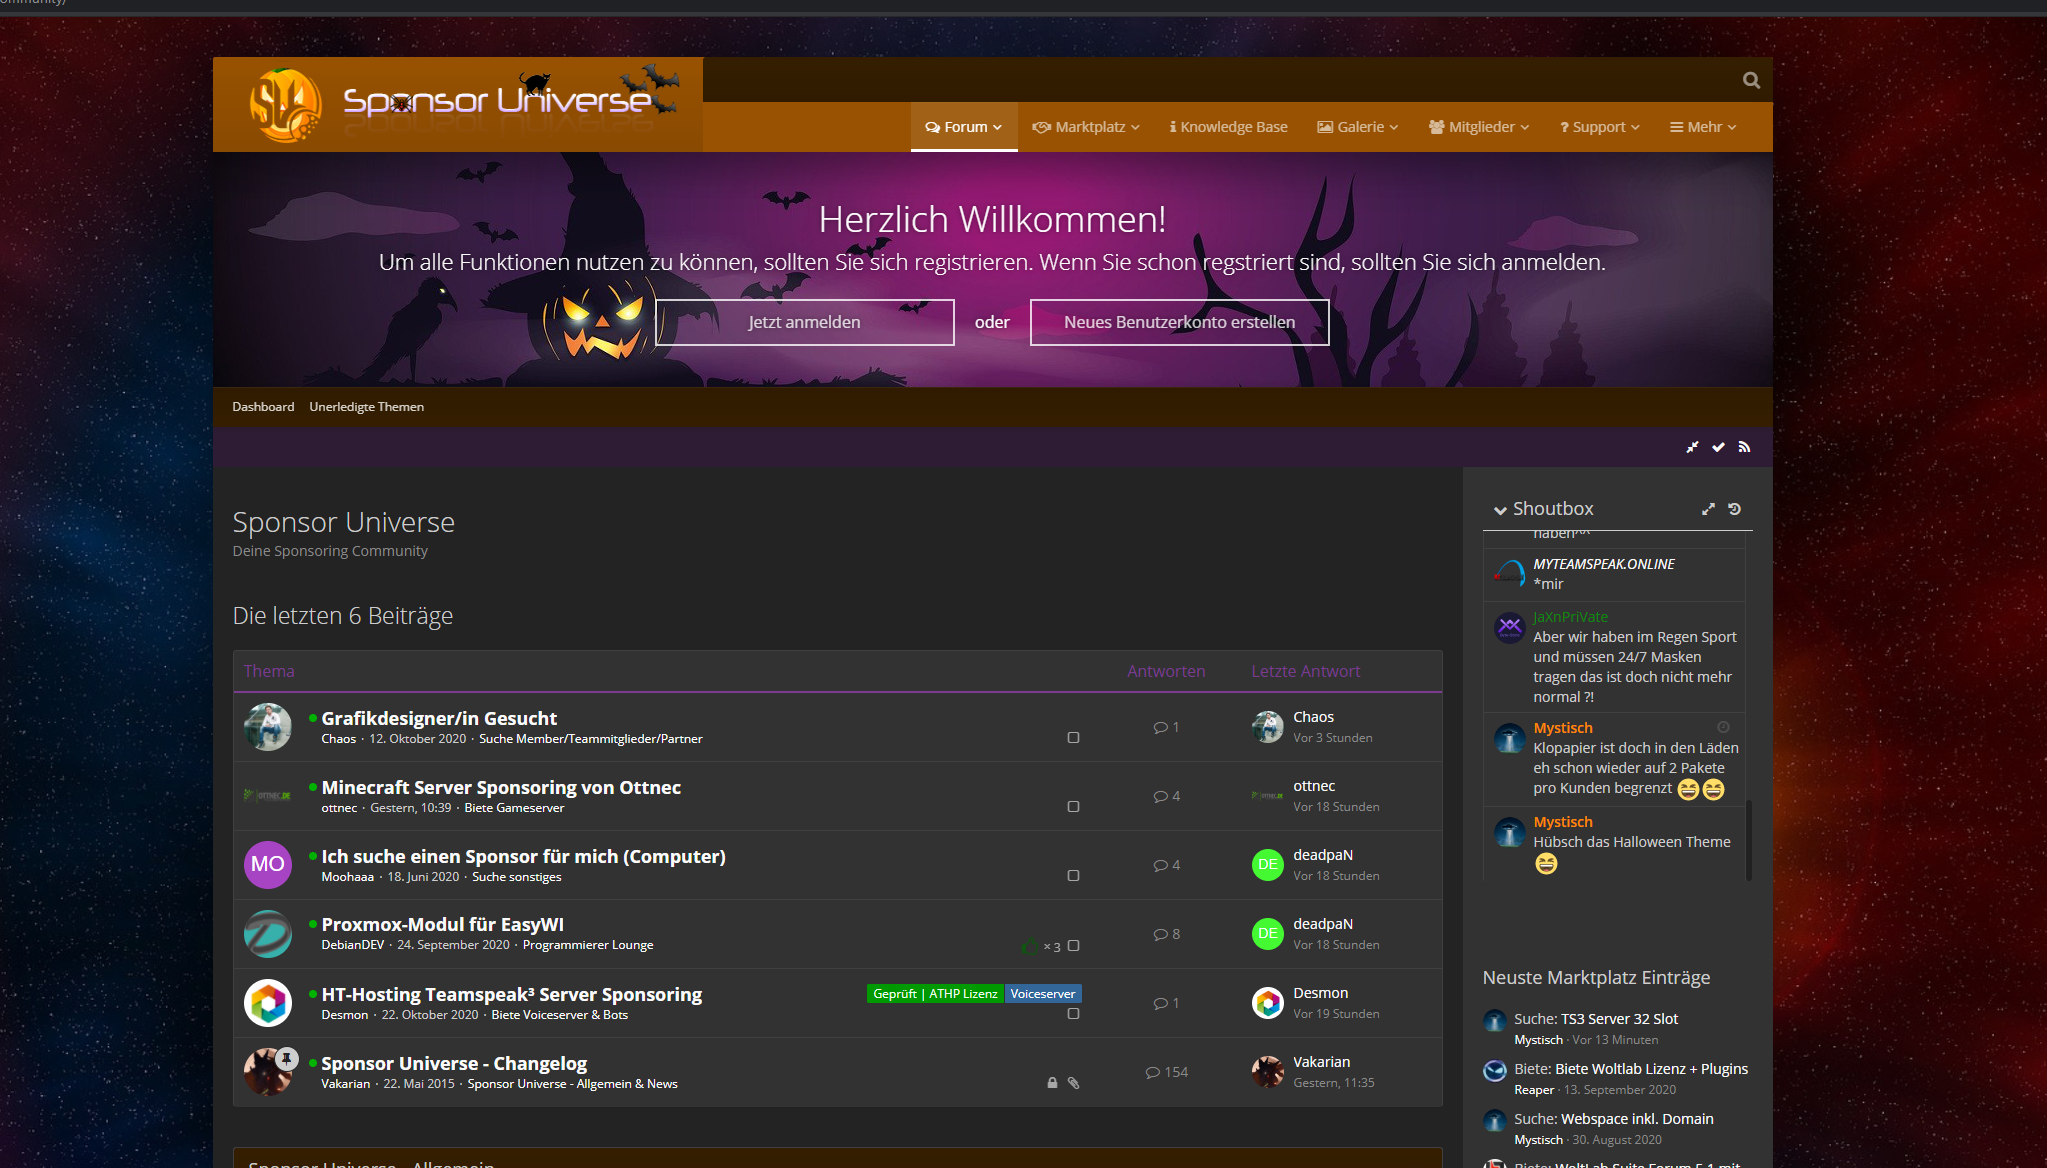Click the Shoutbox vertical scrollbar

[x=1748, y=838]
